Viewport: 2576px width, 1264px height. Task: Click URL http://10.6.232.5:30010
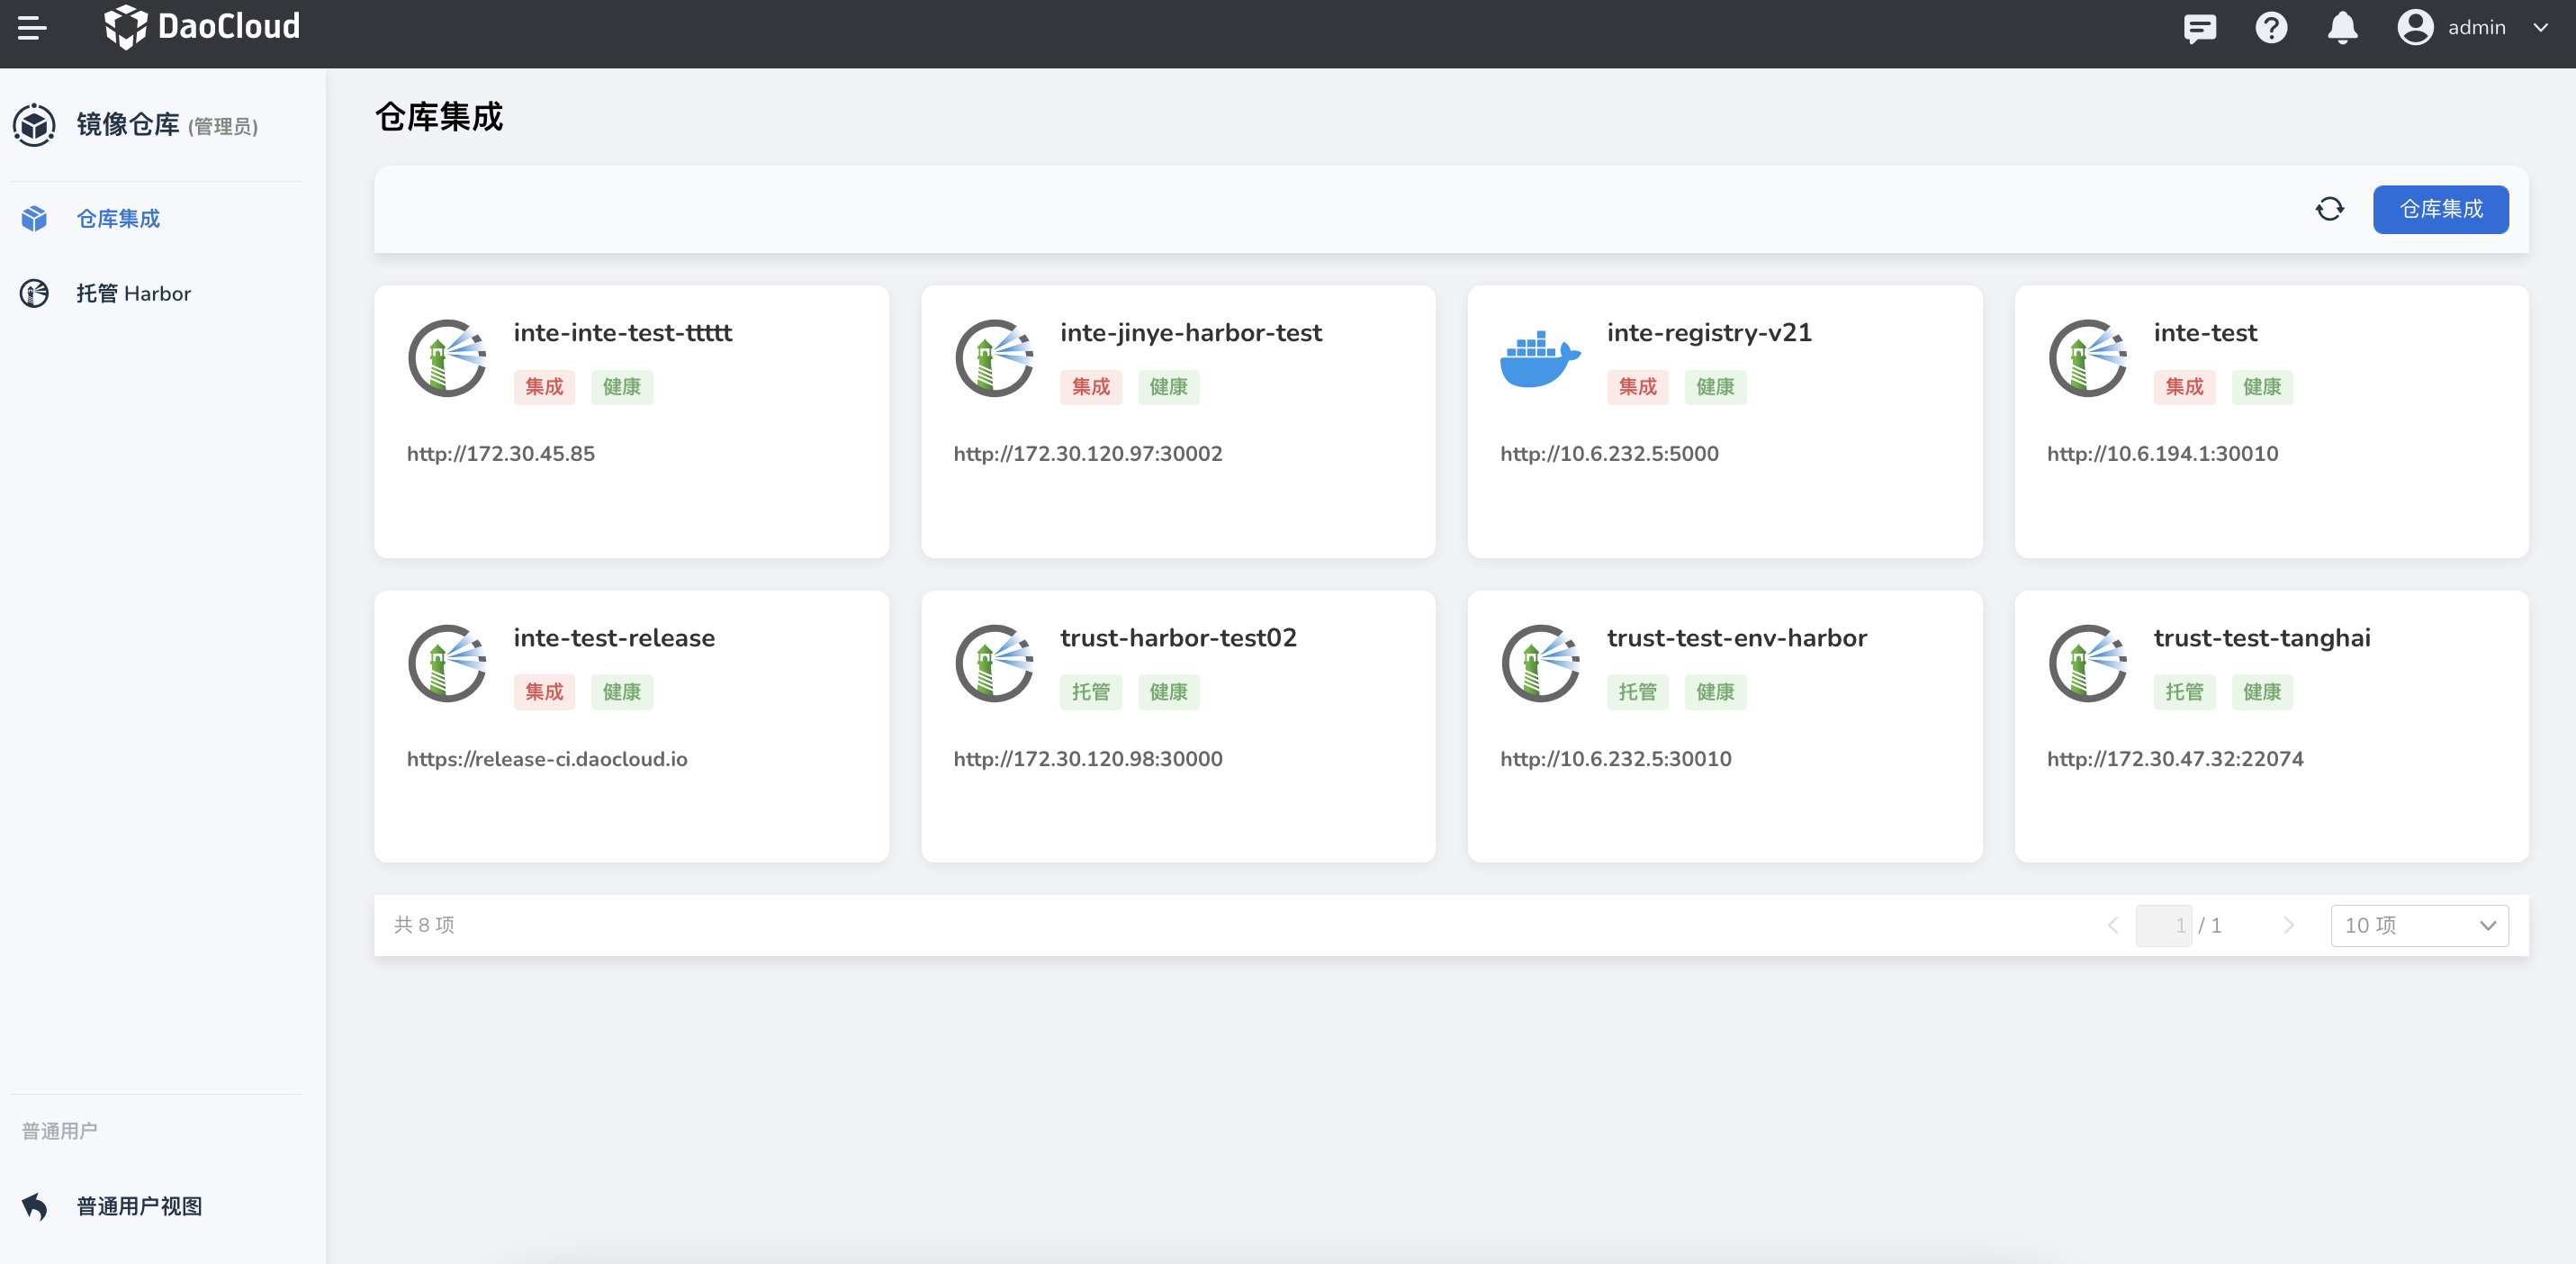pyautogui.click(x=1616, y=759)
